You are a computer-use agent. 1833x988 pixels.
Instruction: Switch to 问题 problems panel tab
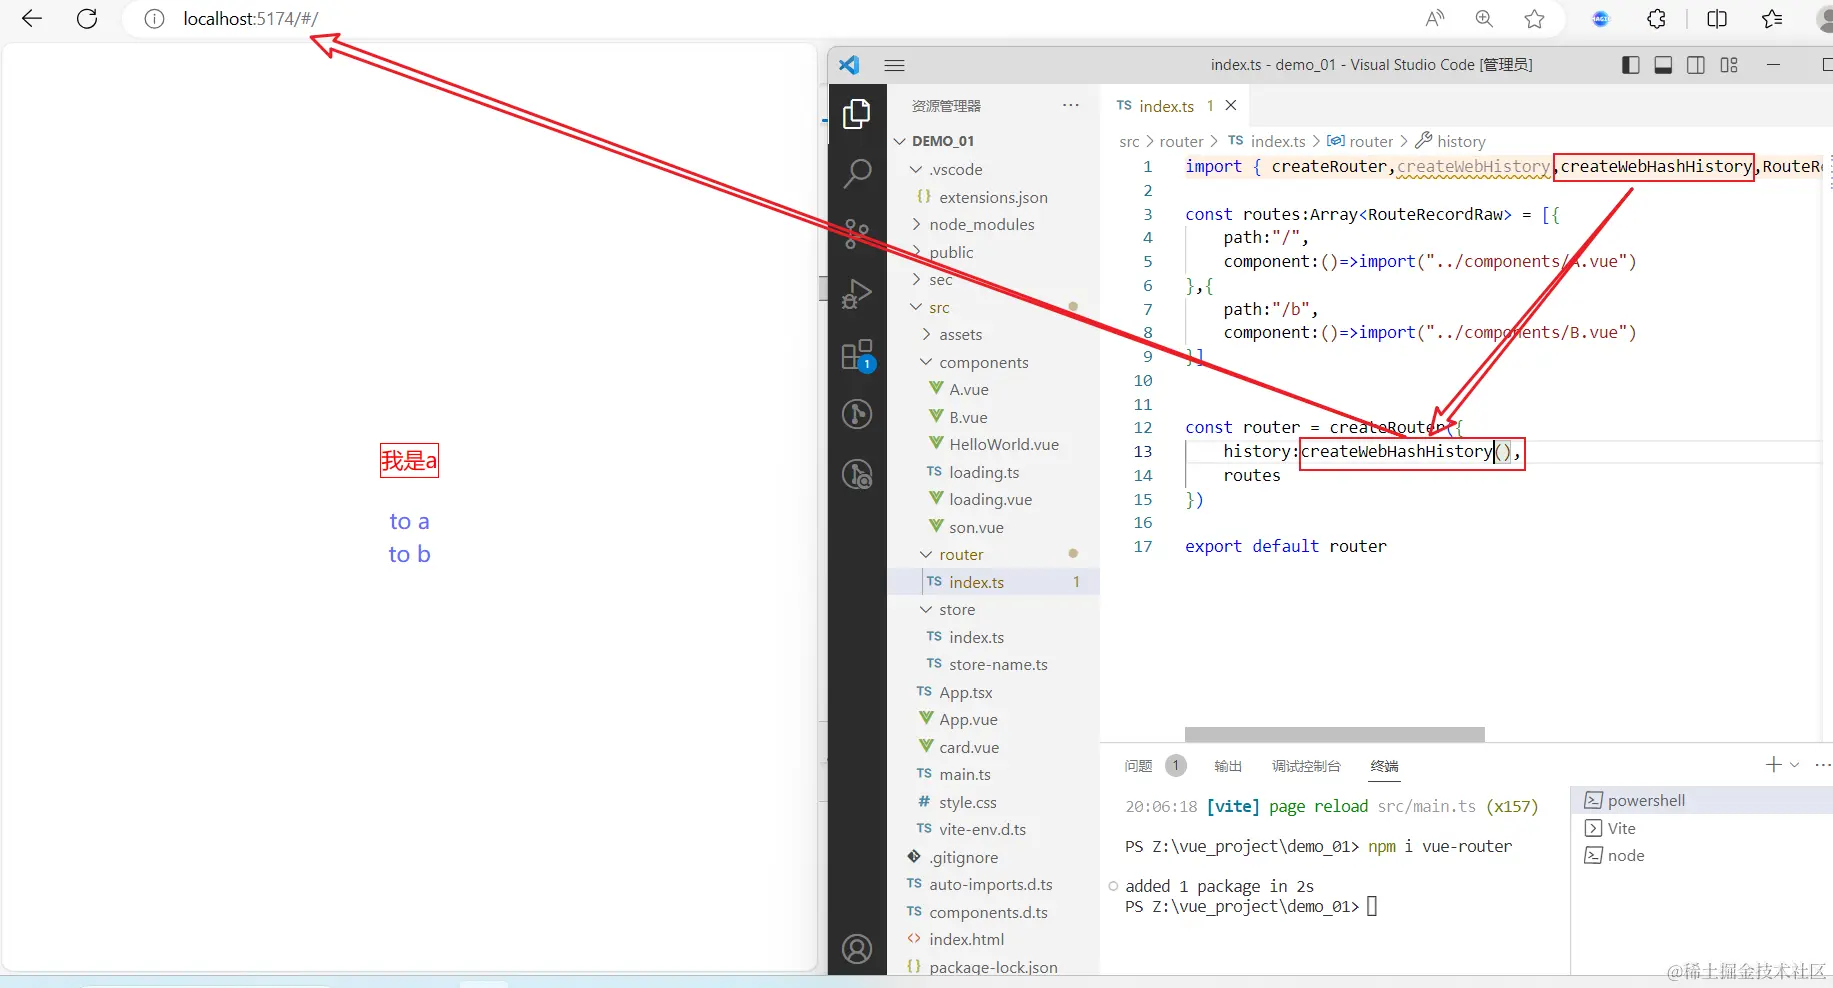click(x=1138, y=766)
